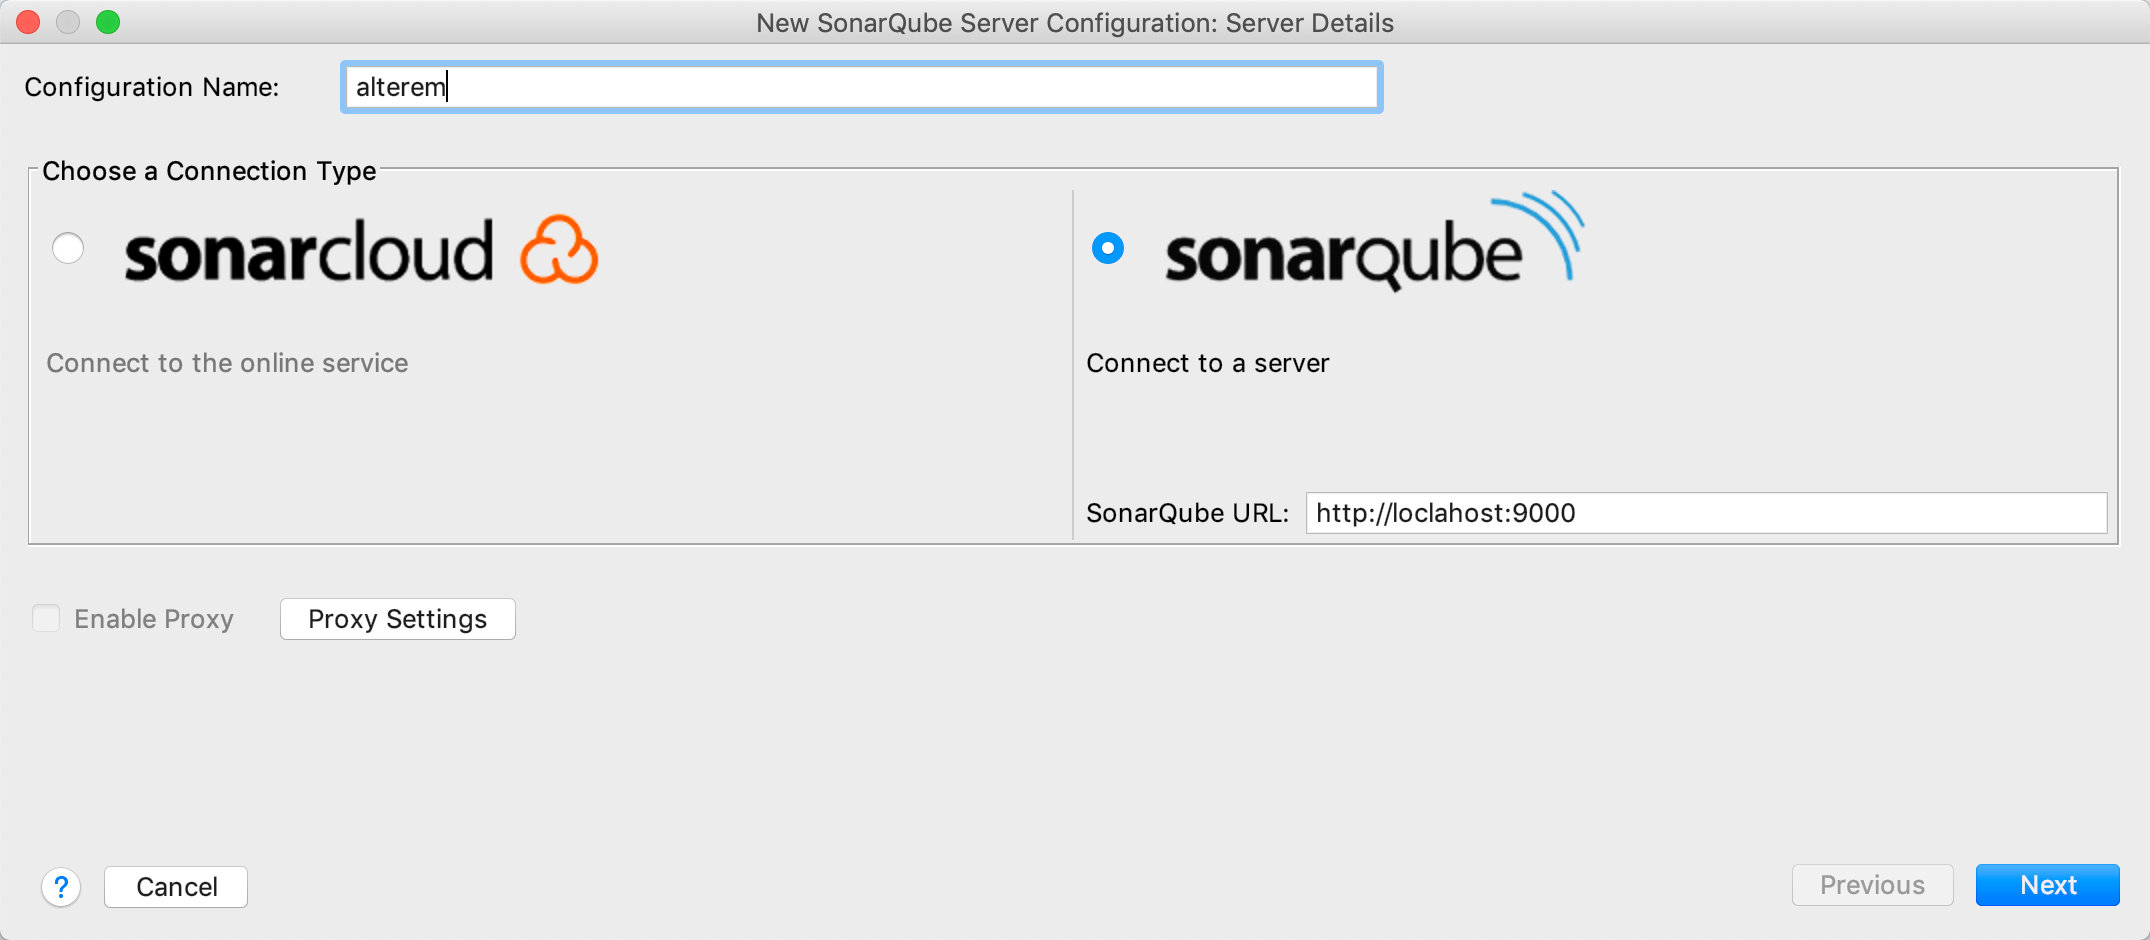Proceed with the Next button
This screenshot has width=2150, height=940.
pyautogui.click(x=2047, y=885)
